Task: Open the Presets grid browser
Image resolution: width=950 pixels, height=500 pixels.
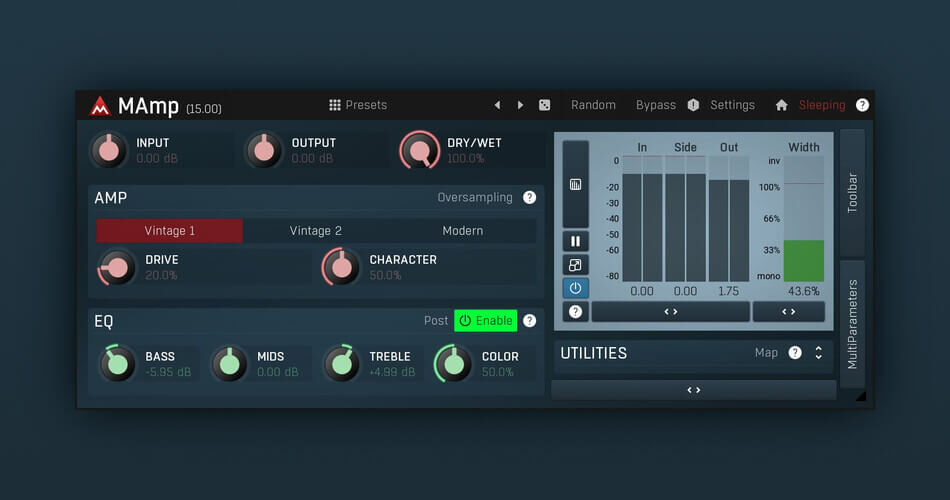Action: point(357,105)
